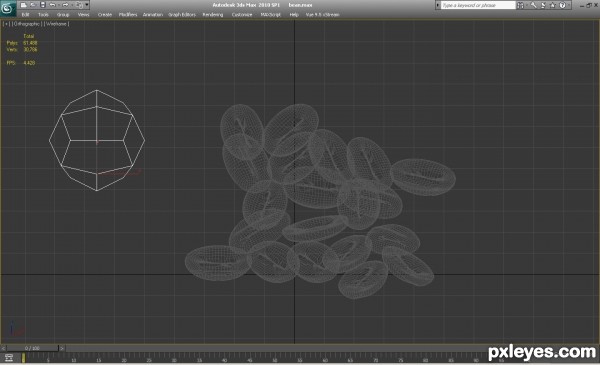600x365 pixels.
Task: Click the Undo arrow icon
Action: coord(52,5)
